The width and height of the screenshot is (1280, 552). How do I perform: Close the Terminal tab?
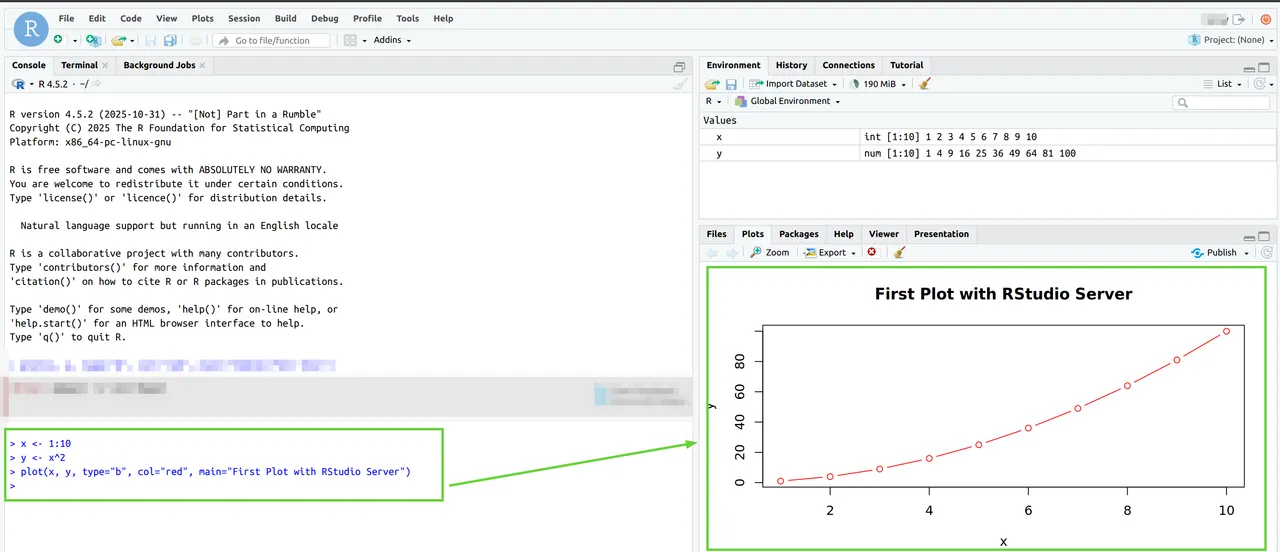(105, 66)
